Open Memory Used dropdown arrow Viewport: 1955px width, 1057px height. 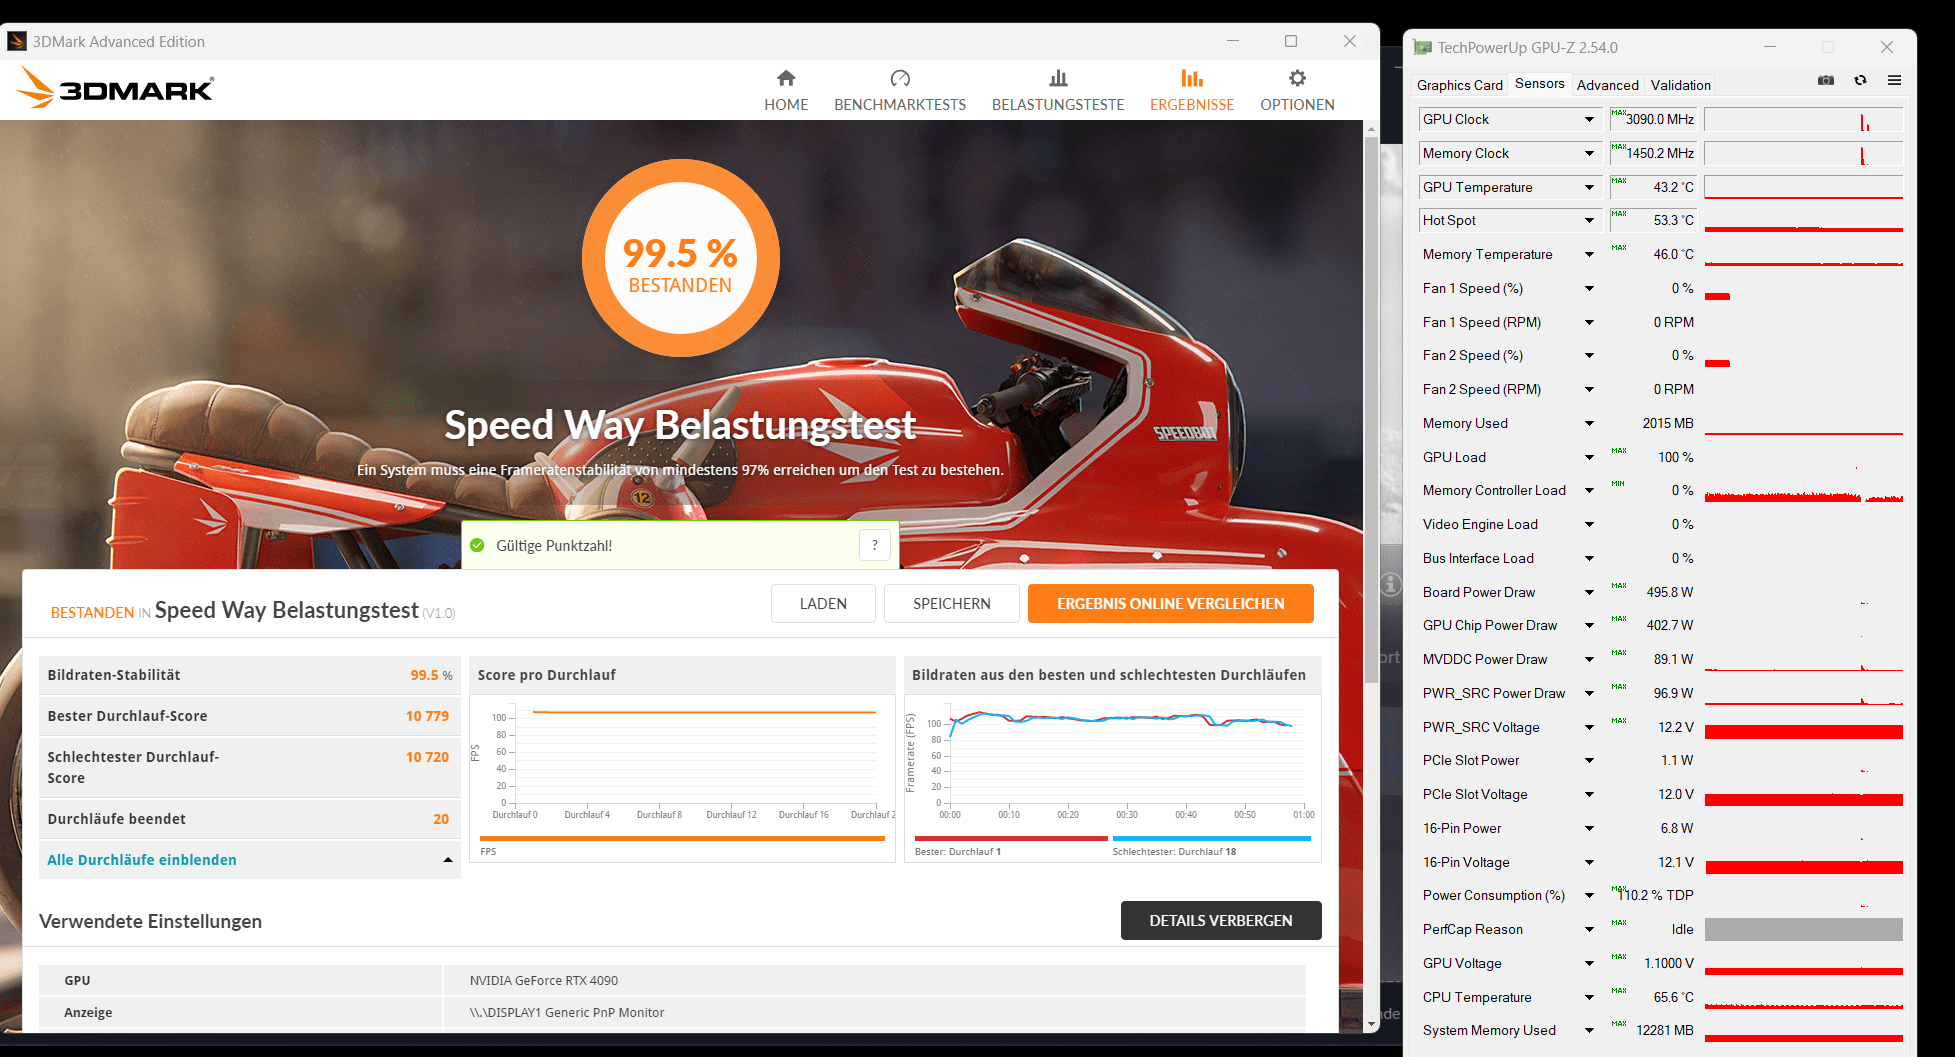click(x=1589, y=423)
